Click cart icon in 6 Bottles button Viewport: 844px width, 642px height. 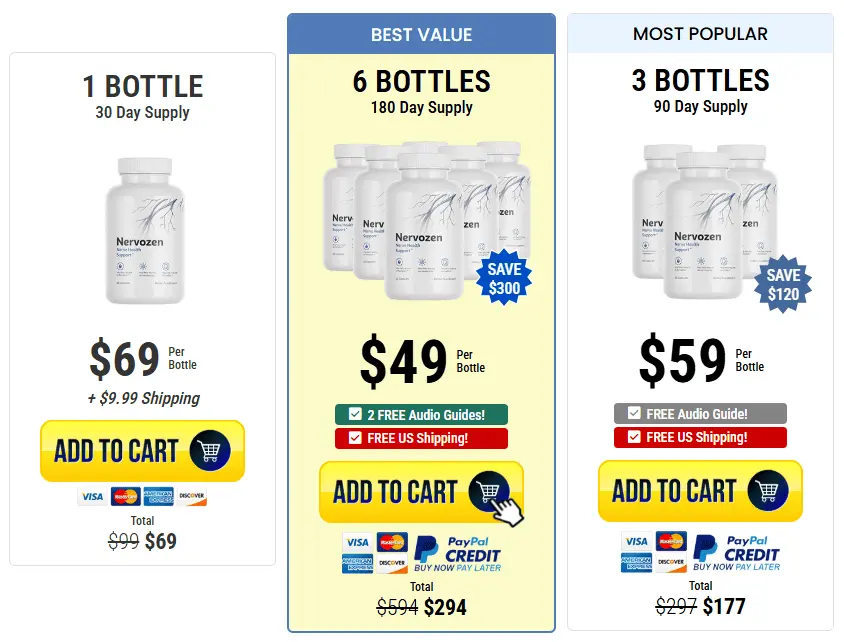pyautogui.click(x=489, y=491)
